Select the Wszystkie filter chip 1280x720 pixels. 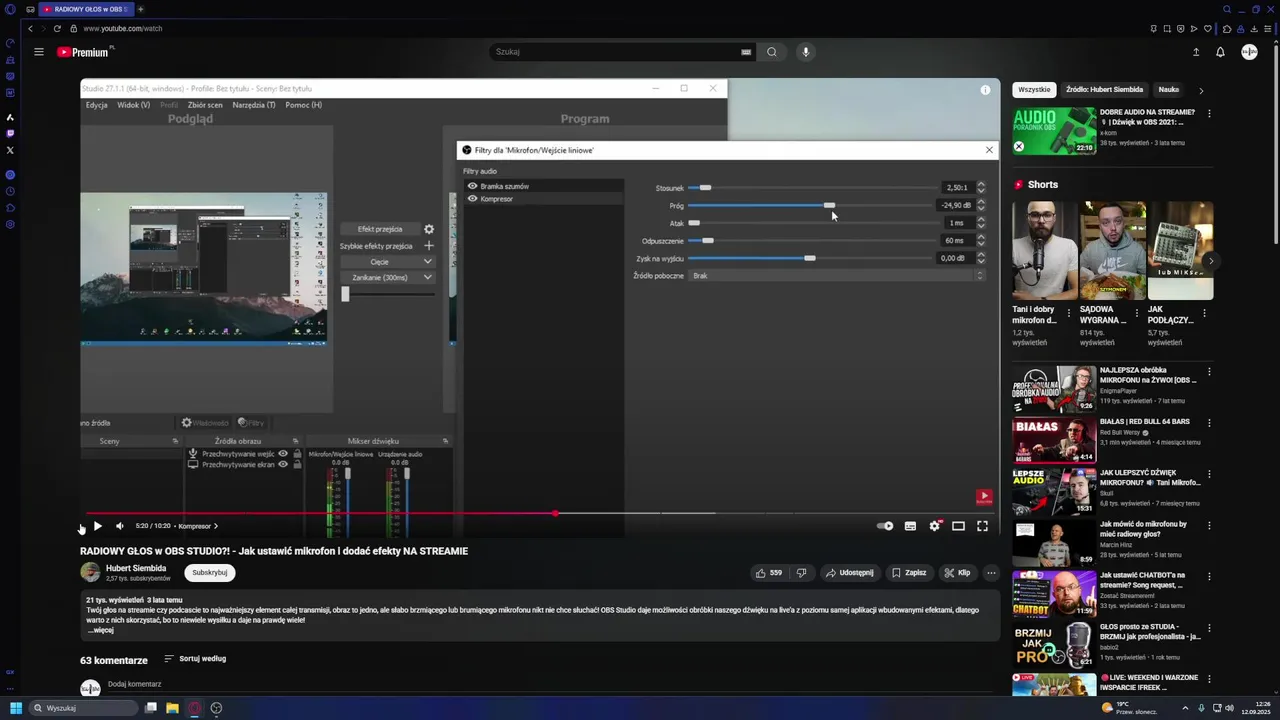click(1034, 90)
